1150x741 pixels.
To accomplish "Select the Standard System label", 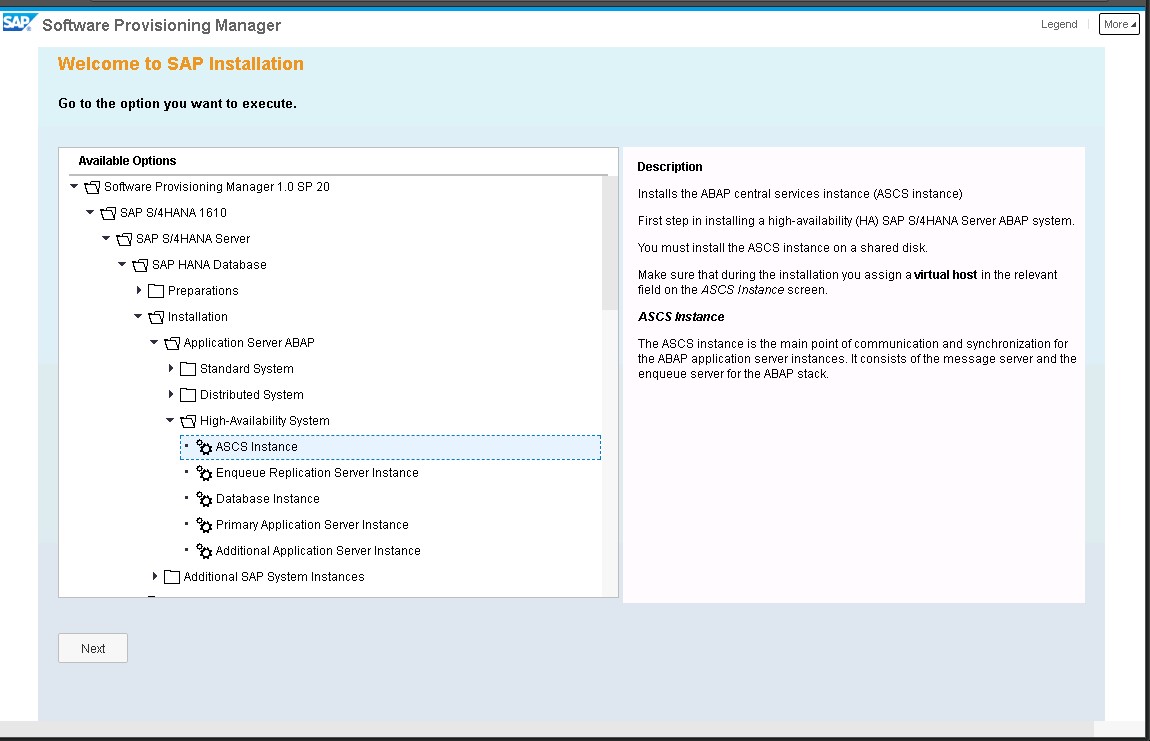I will point(246,369).
